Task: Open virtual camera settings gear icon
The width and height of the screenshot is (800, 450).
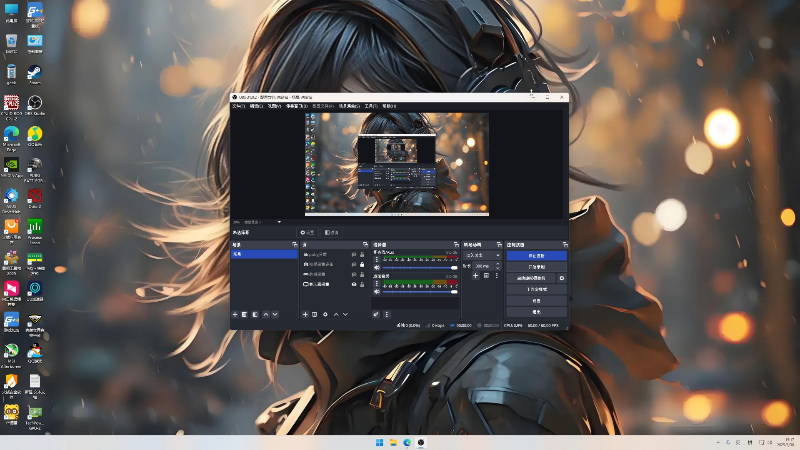Action: tap(562, 278)
